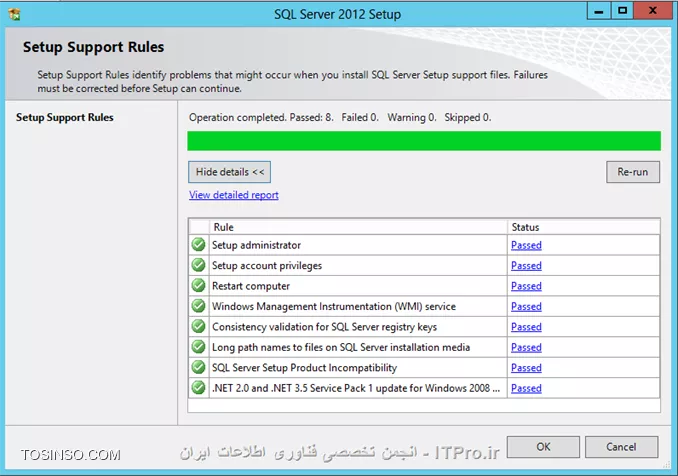678x476 pixels.
Task: Select 'SQL Server Setup Product Incompatibility' text
Action: click(304, 368)
